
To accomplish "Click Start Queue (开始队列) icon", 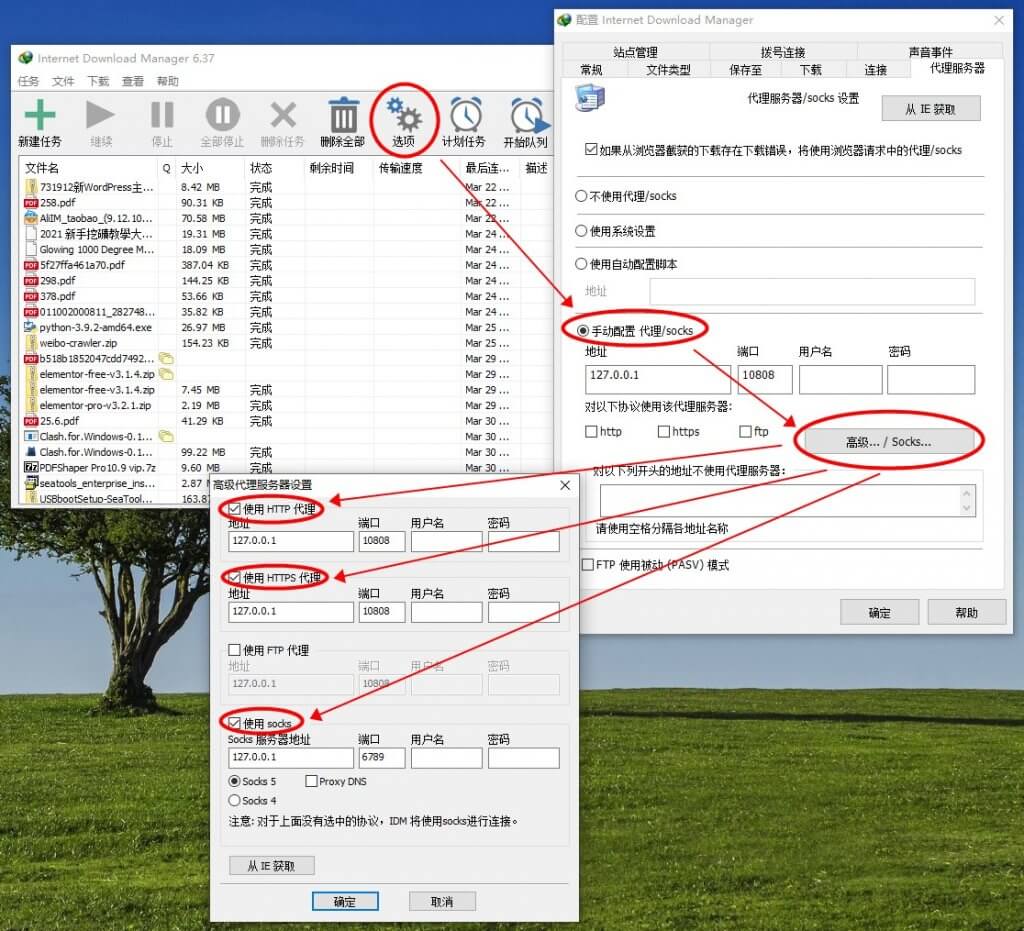I will coord(528,115).
